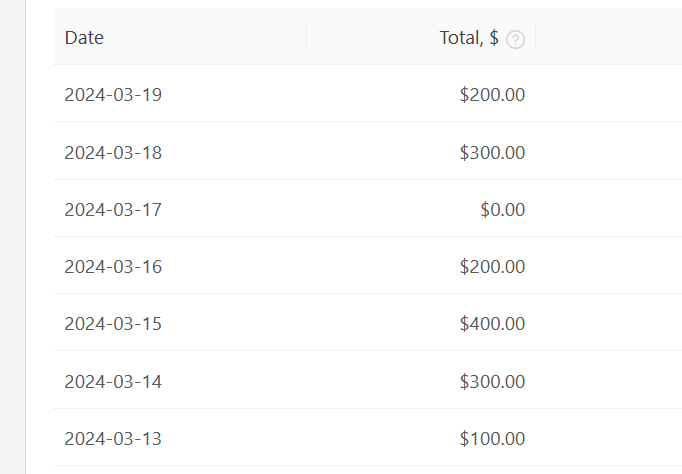
Task: Click the column divider after Total header
Action: point(535,36)
